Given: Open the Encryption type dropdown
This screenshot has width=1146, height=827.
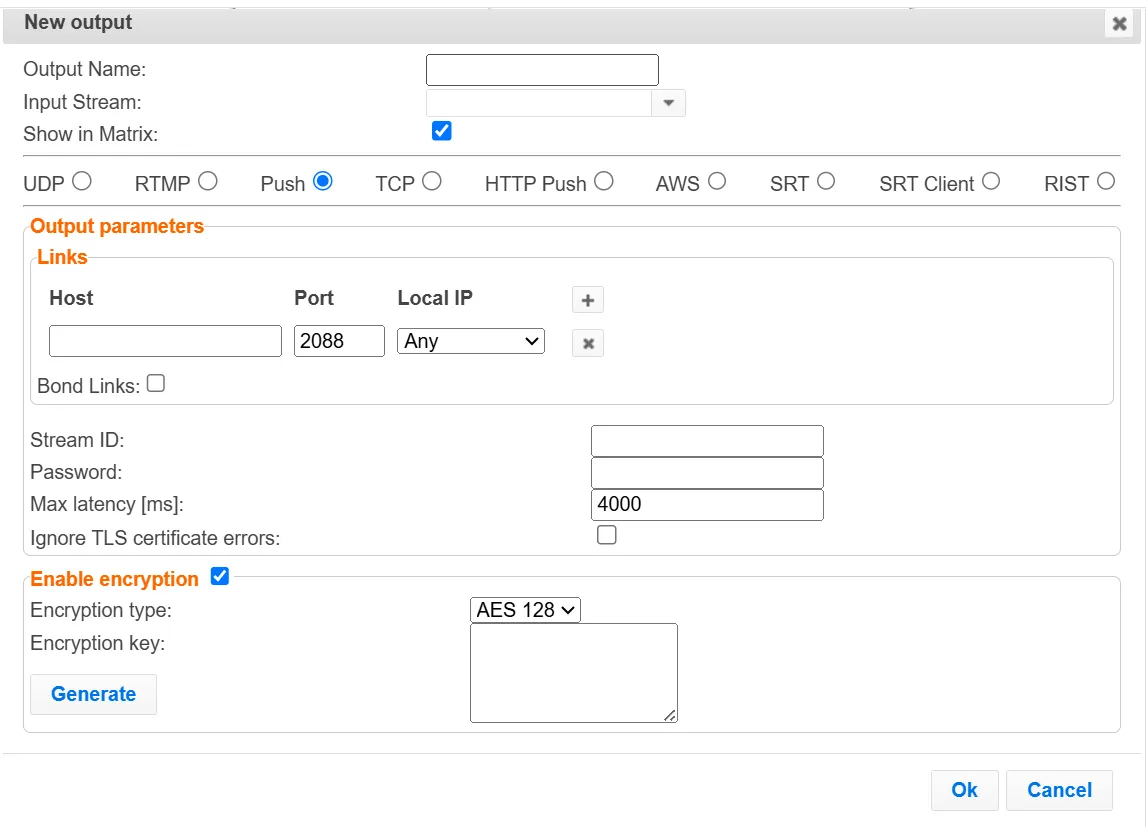Looking at the screenshot, I should click(525, 610).
